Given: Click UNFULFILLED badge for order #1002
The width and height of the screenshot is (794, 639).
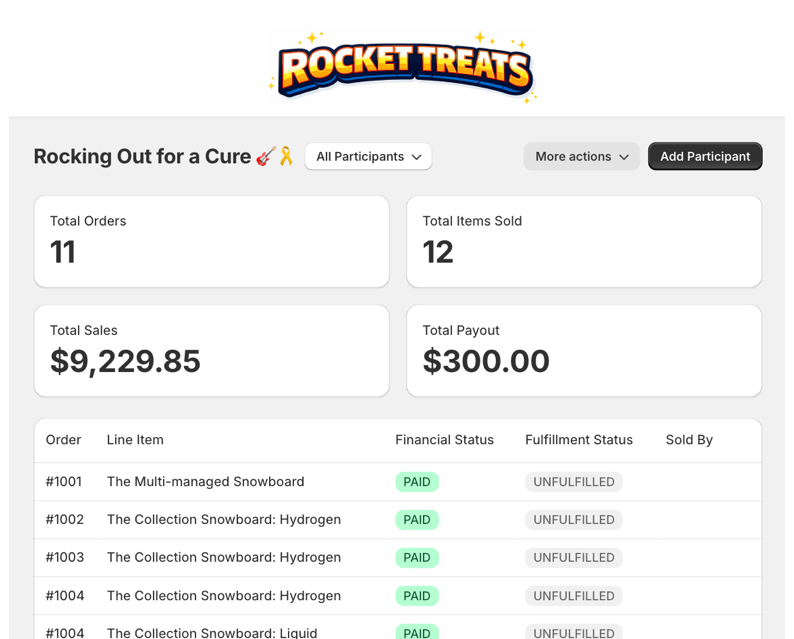Looking at the screenshot, I should tap(574, 520).
